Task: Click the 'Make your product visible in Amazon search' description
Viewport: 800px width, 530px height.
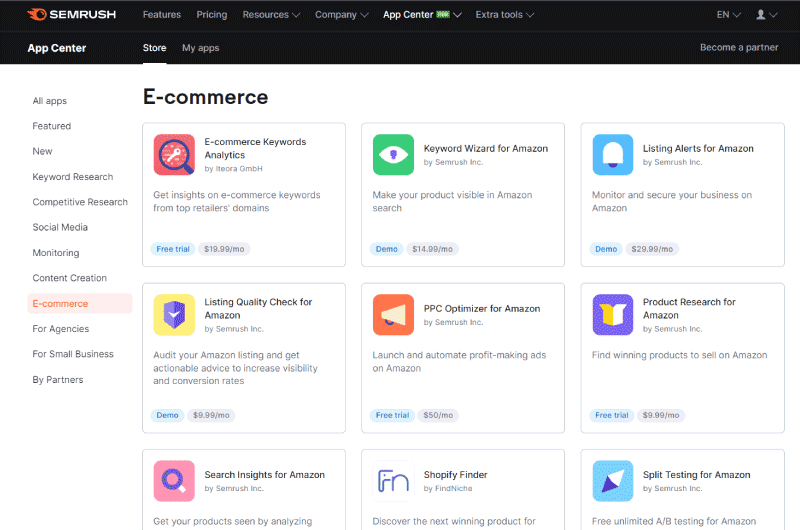Action: pos(452,201)
